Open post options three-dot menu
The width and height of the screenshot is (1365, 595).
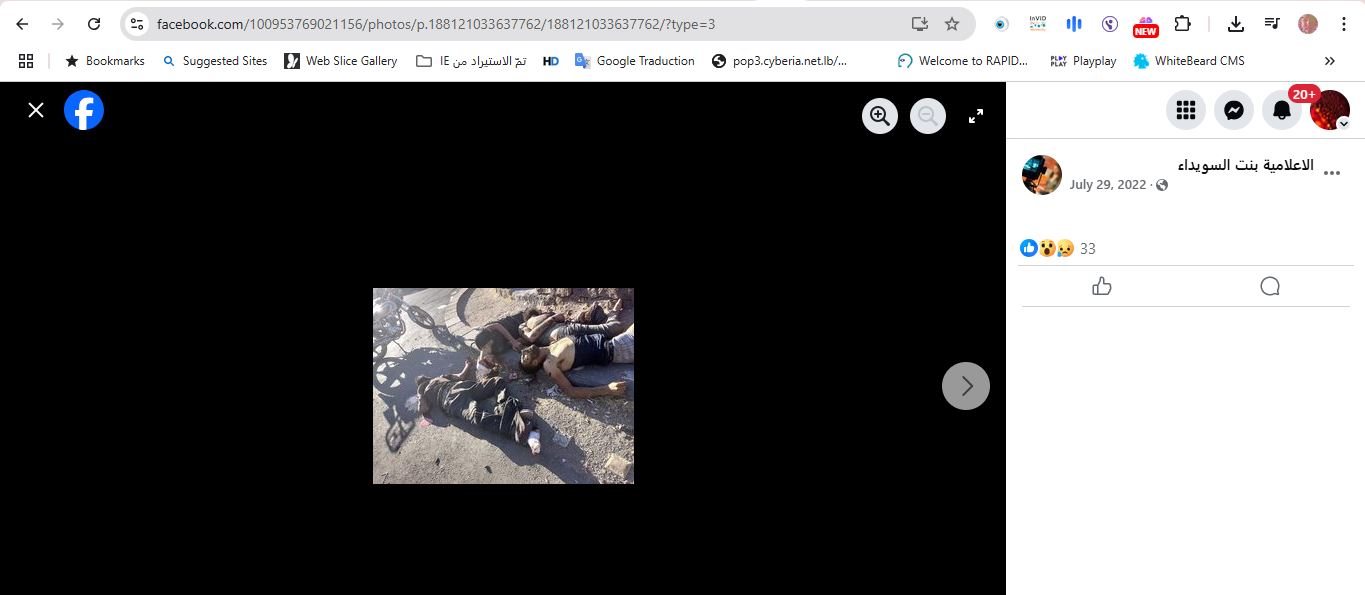[x=1332, y=173]
